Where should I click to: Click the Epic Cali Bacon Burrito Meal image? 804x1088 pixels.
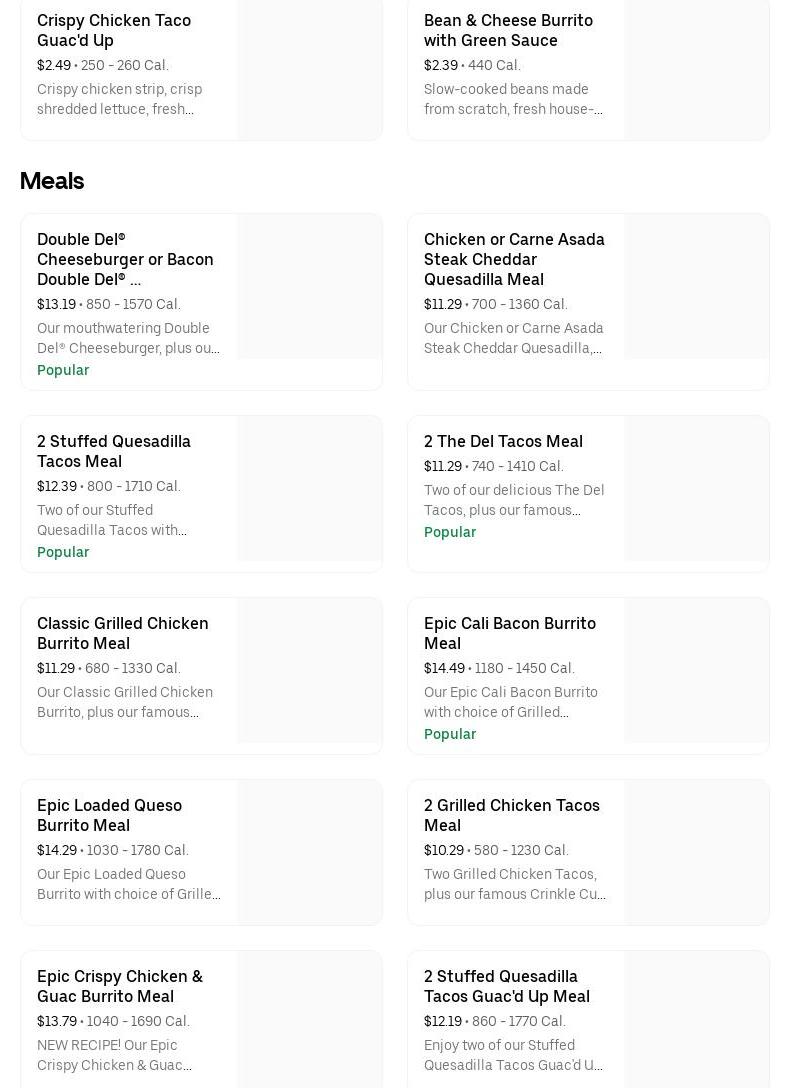click(696, 671)
